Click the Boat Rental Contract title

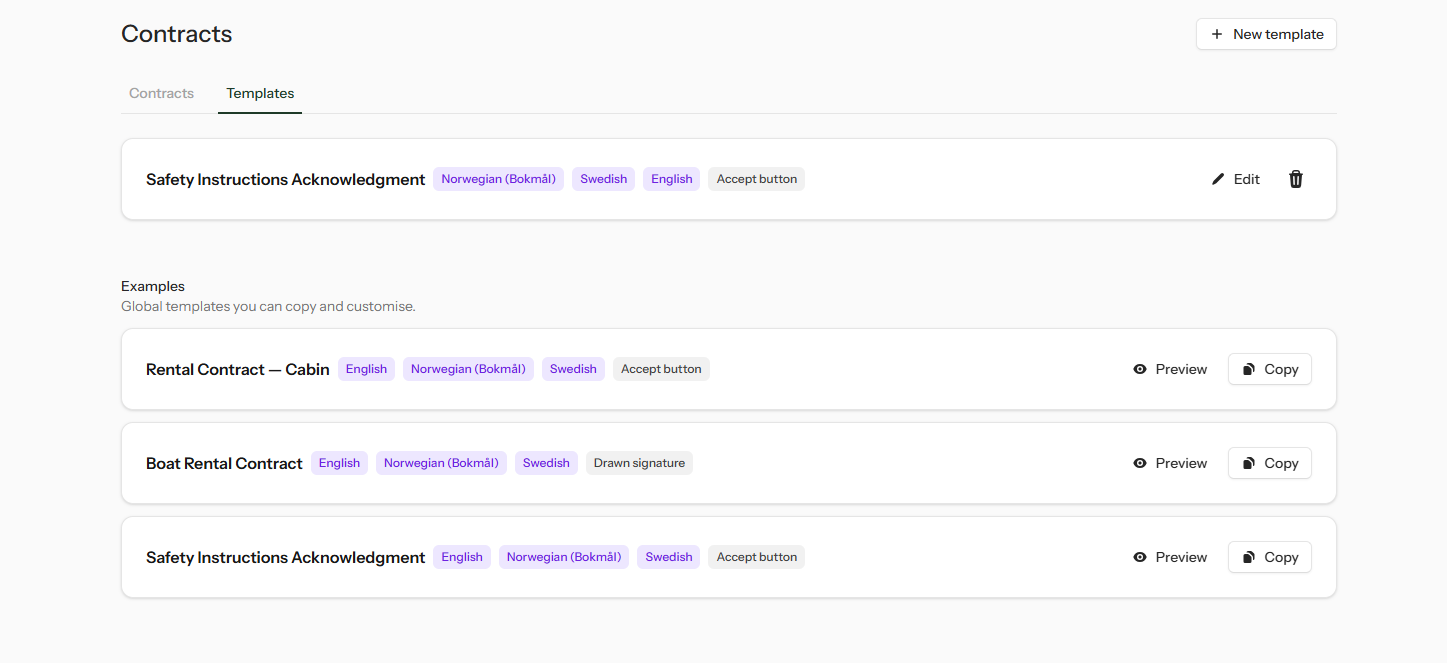[x=224, y=463]
